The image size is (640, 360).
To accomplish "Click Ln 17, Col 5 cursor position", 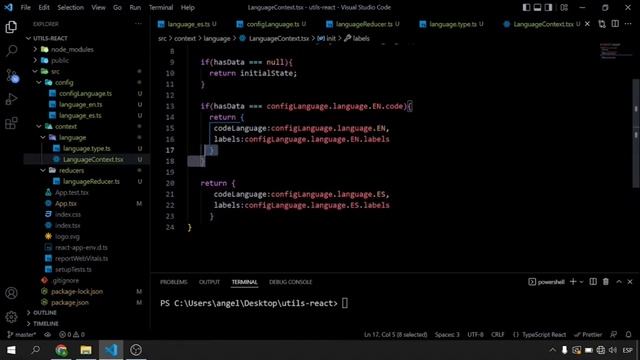I will [x=395, y=335].
